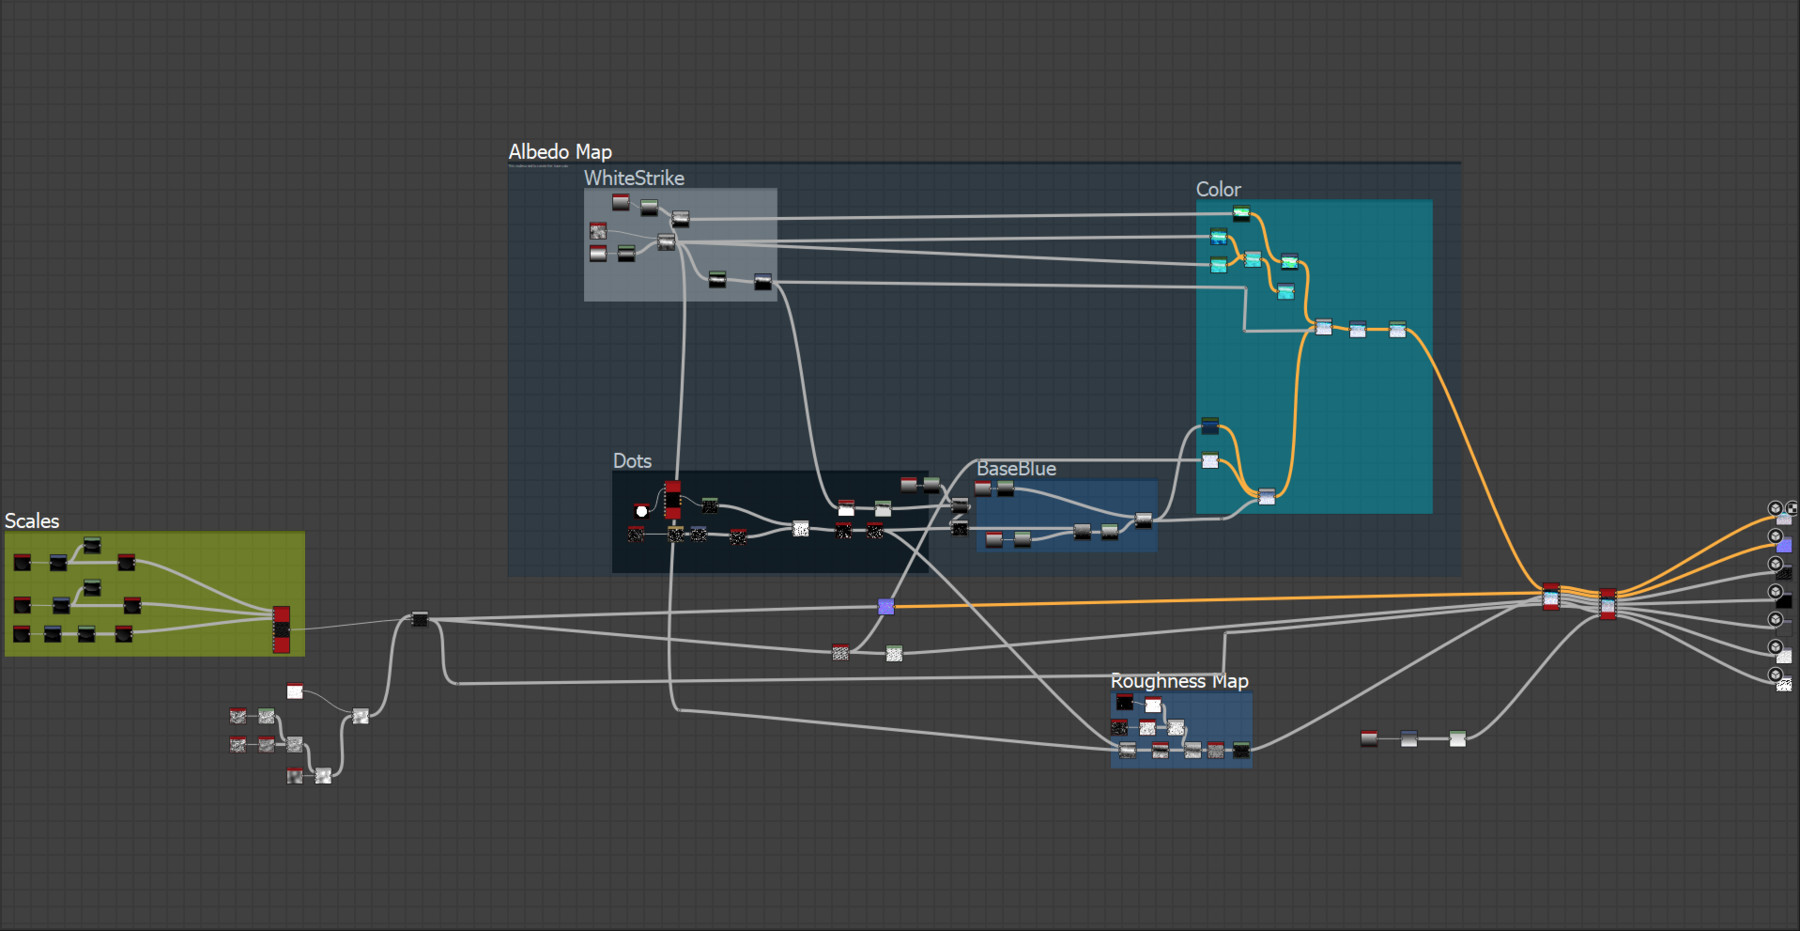Screen dimensions: 1800x931
Task: Select the second red node feeding the outputs
Action: (x=1607, y=604)
